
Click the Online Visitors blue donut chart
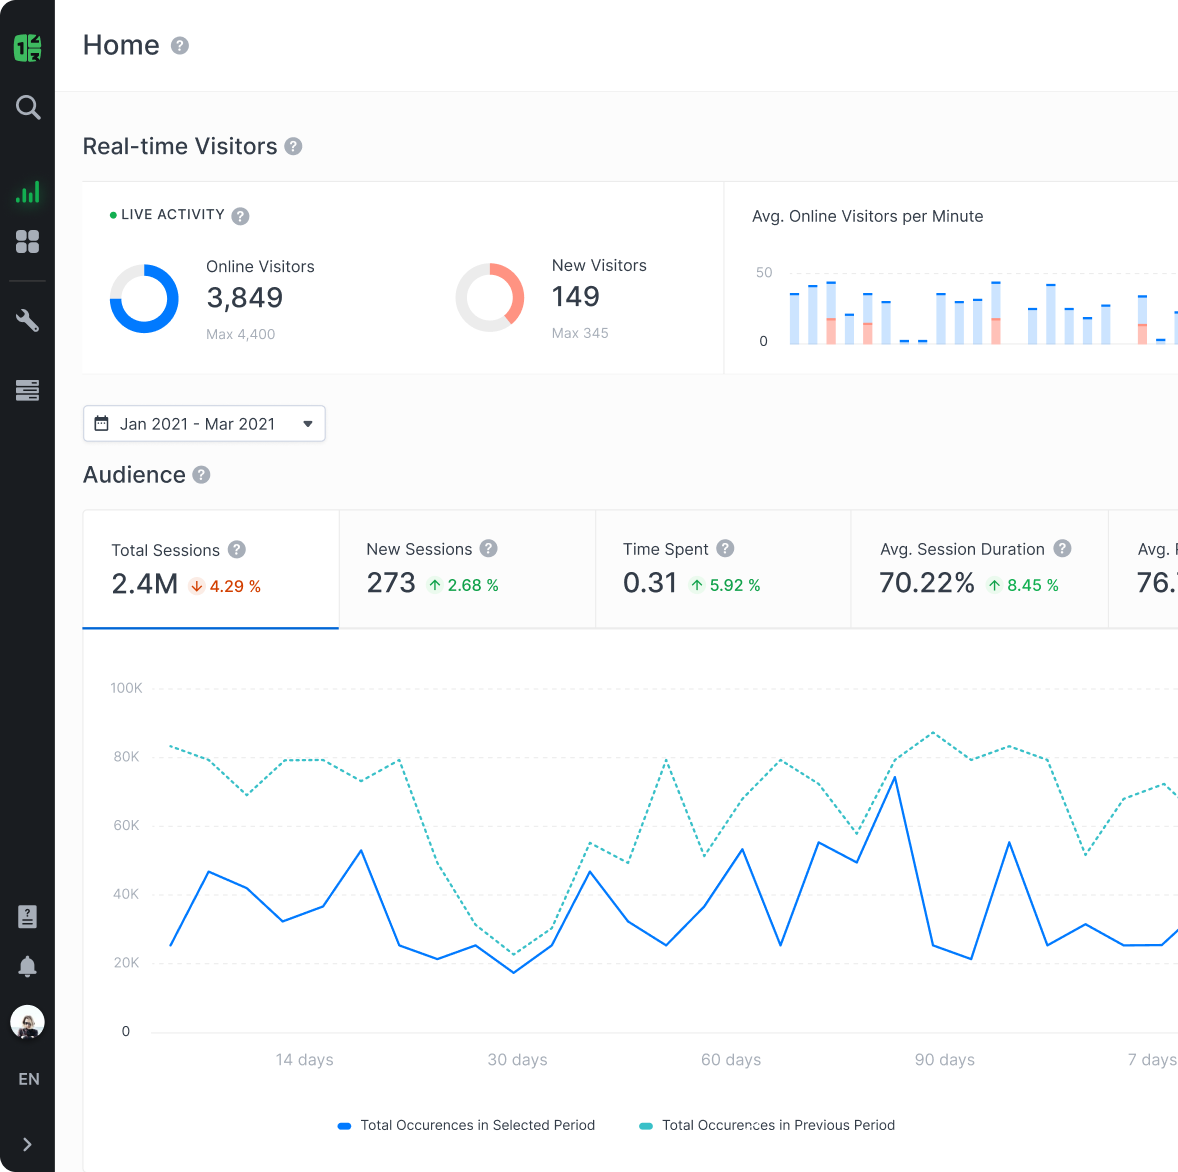point(144,298)
